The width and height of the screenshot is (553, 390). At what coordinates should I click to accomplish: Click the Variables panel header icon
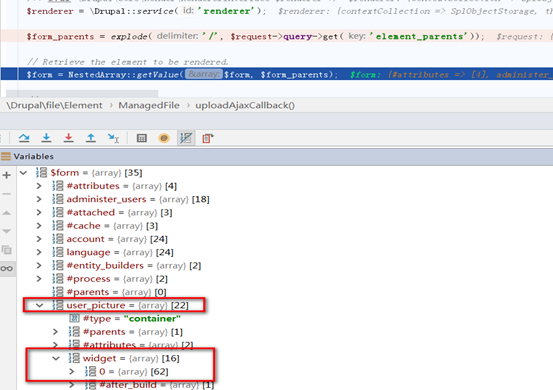[6, 156]
